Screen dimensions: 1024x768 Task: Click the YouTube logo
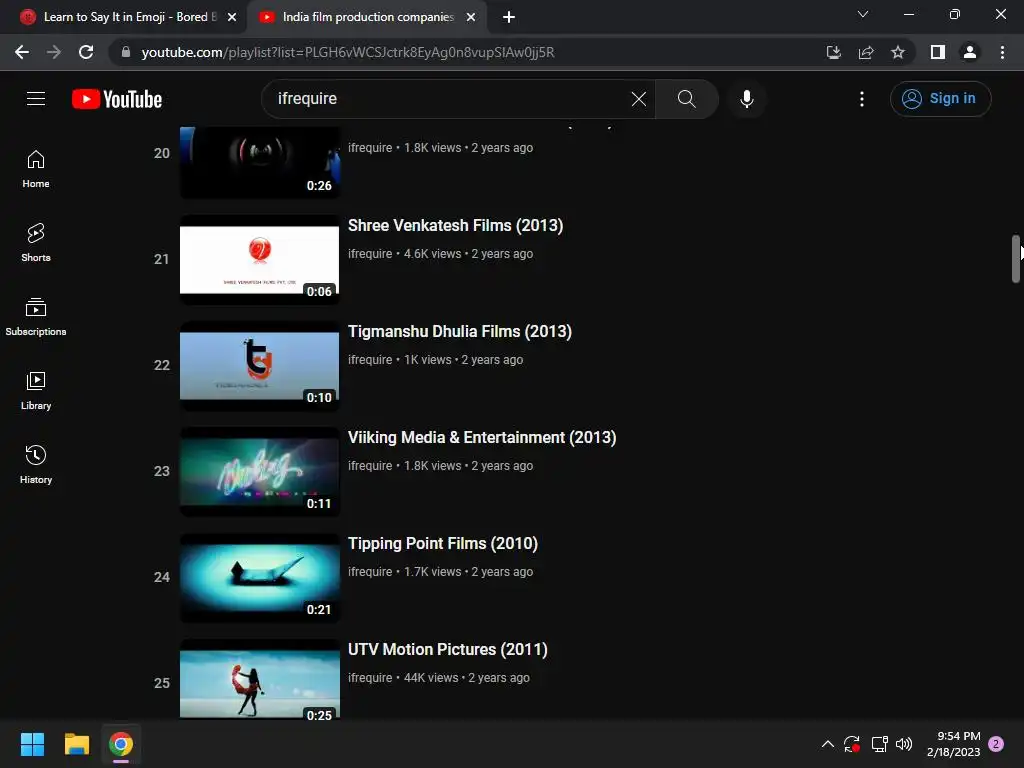click(x=117, y=99)
